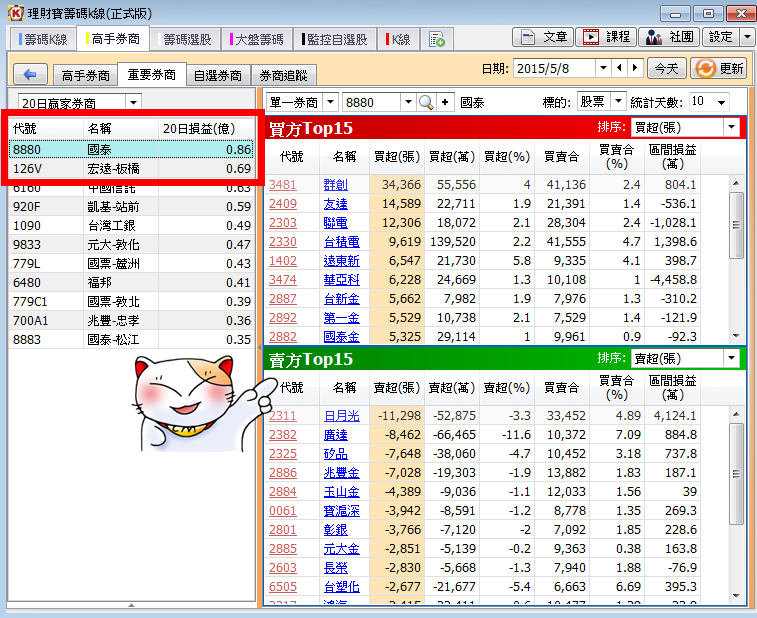
Task: Click the date field 2015/5/8
Action: pyautogui.click(x=554, y=68)
